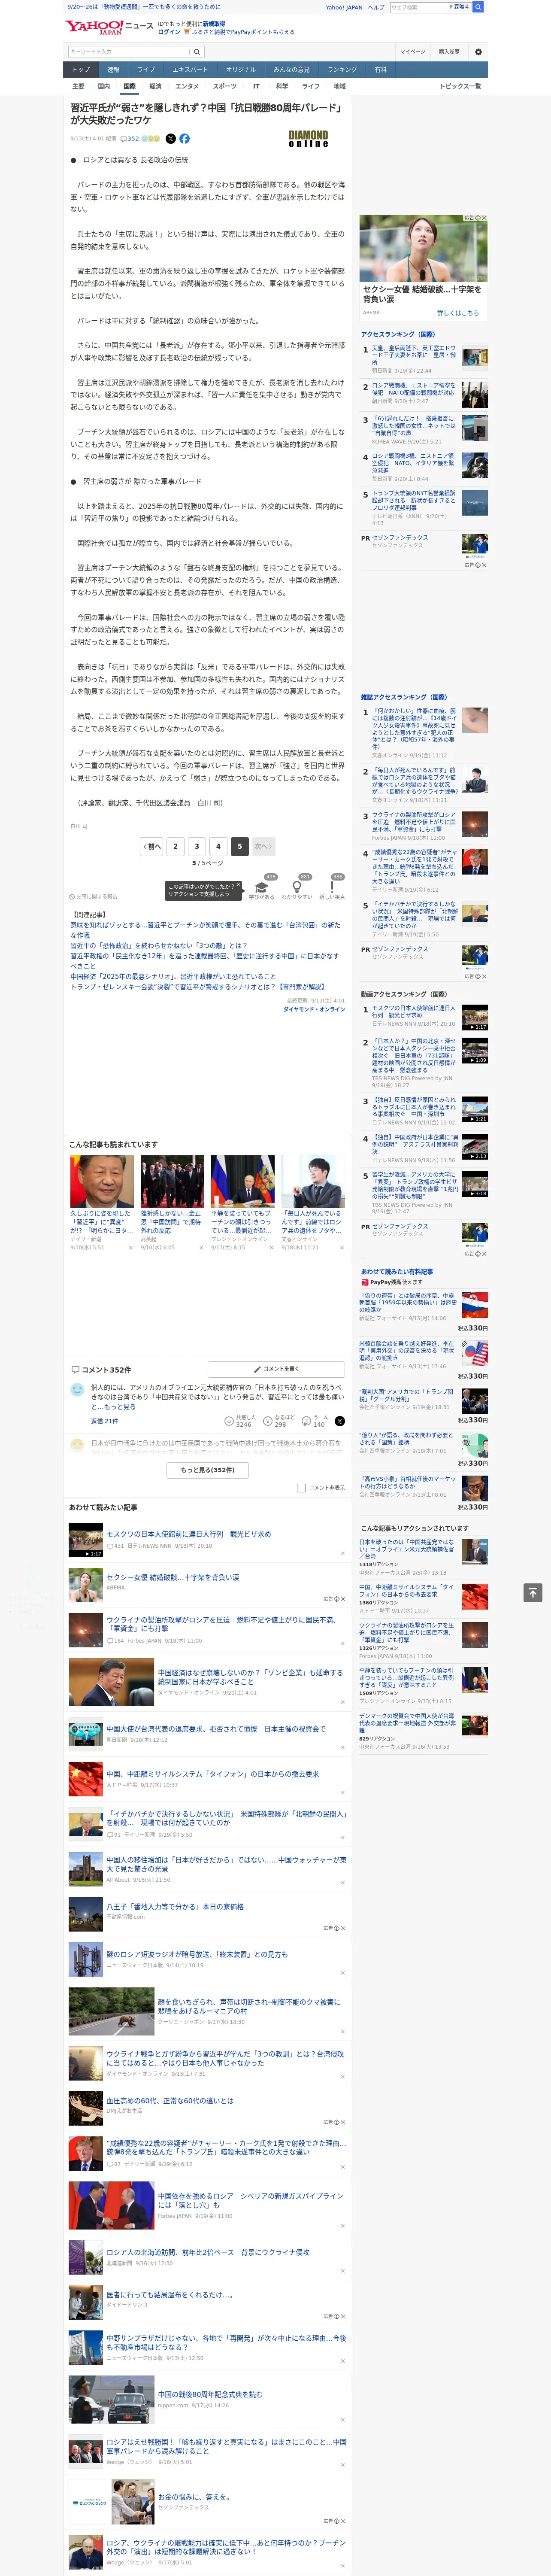
Task: Go to article page 3
Action: (x=197, y=846)
